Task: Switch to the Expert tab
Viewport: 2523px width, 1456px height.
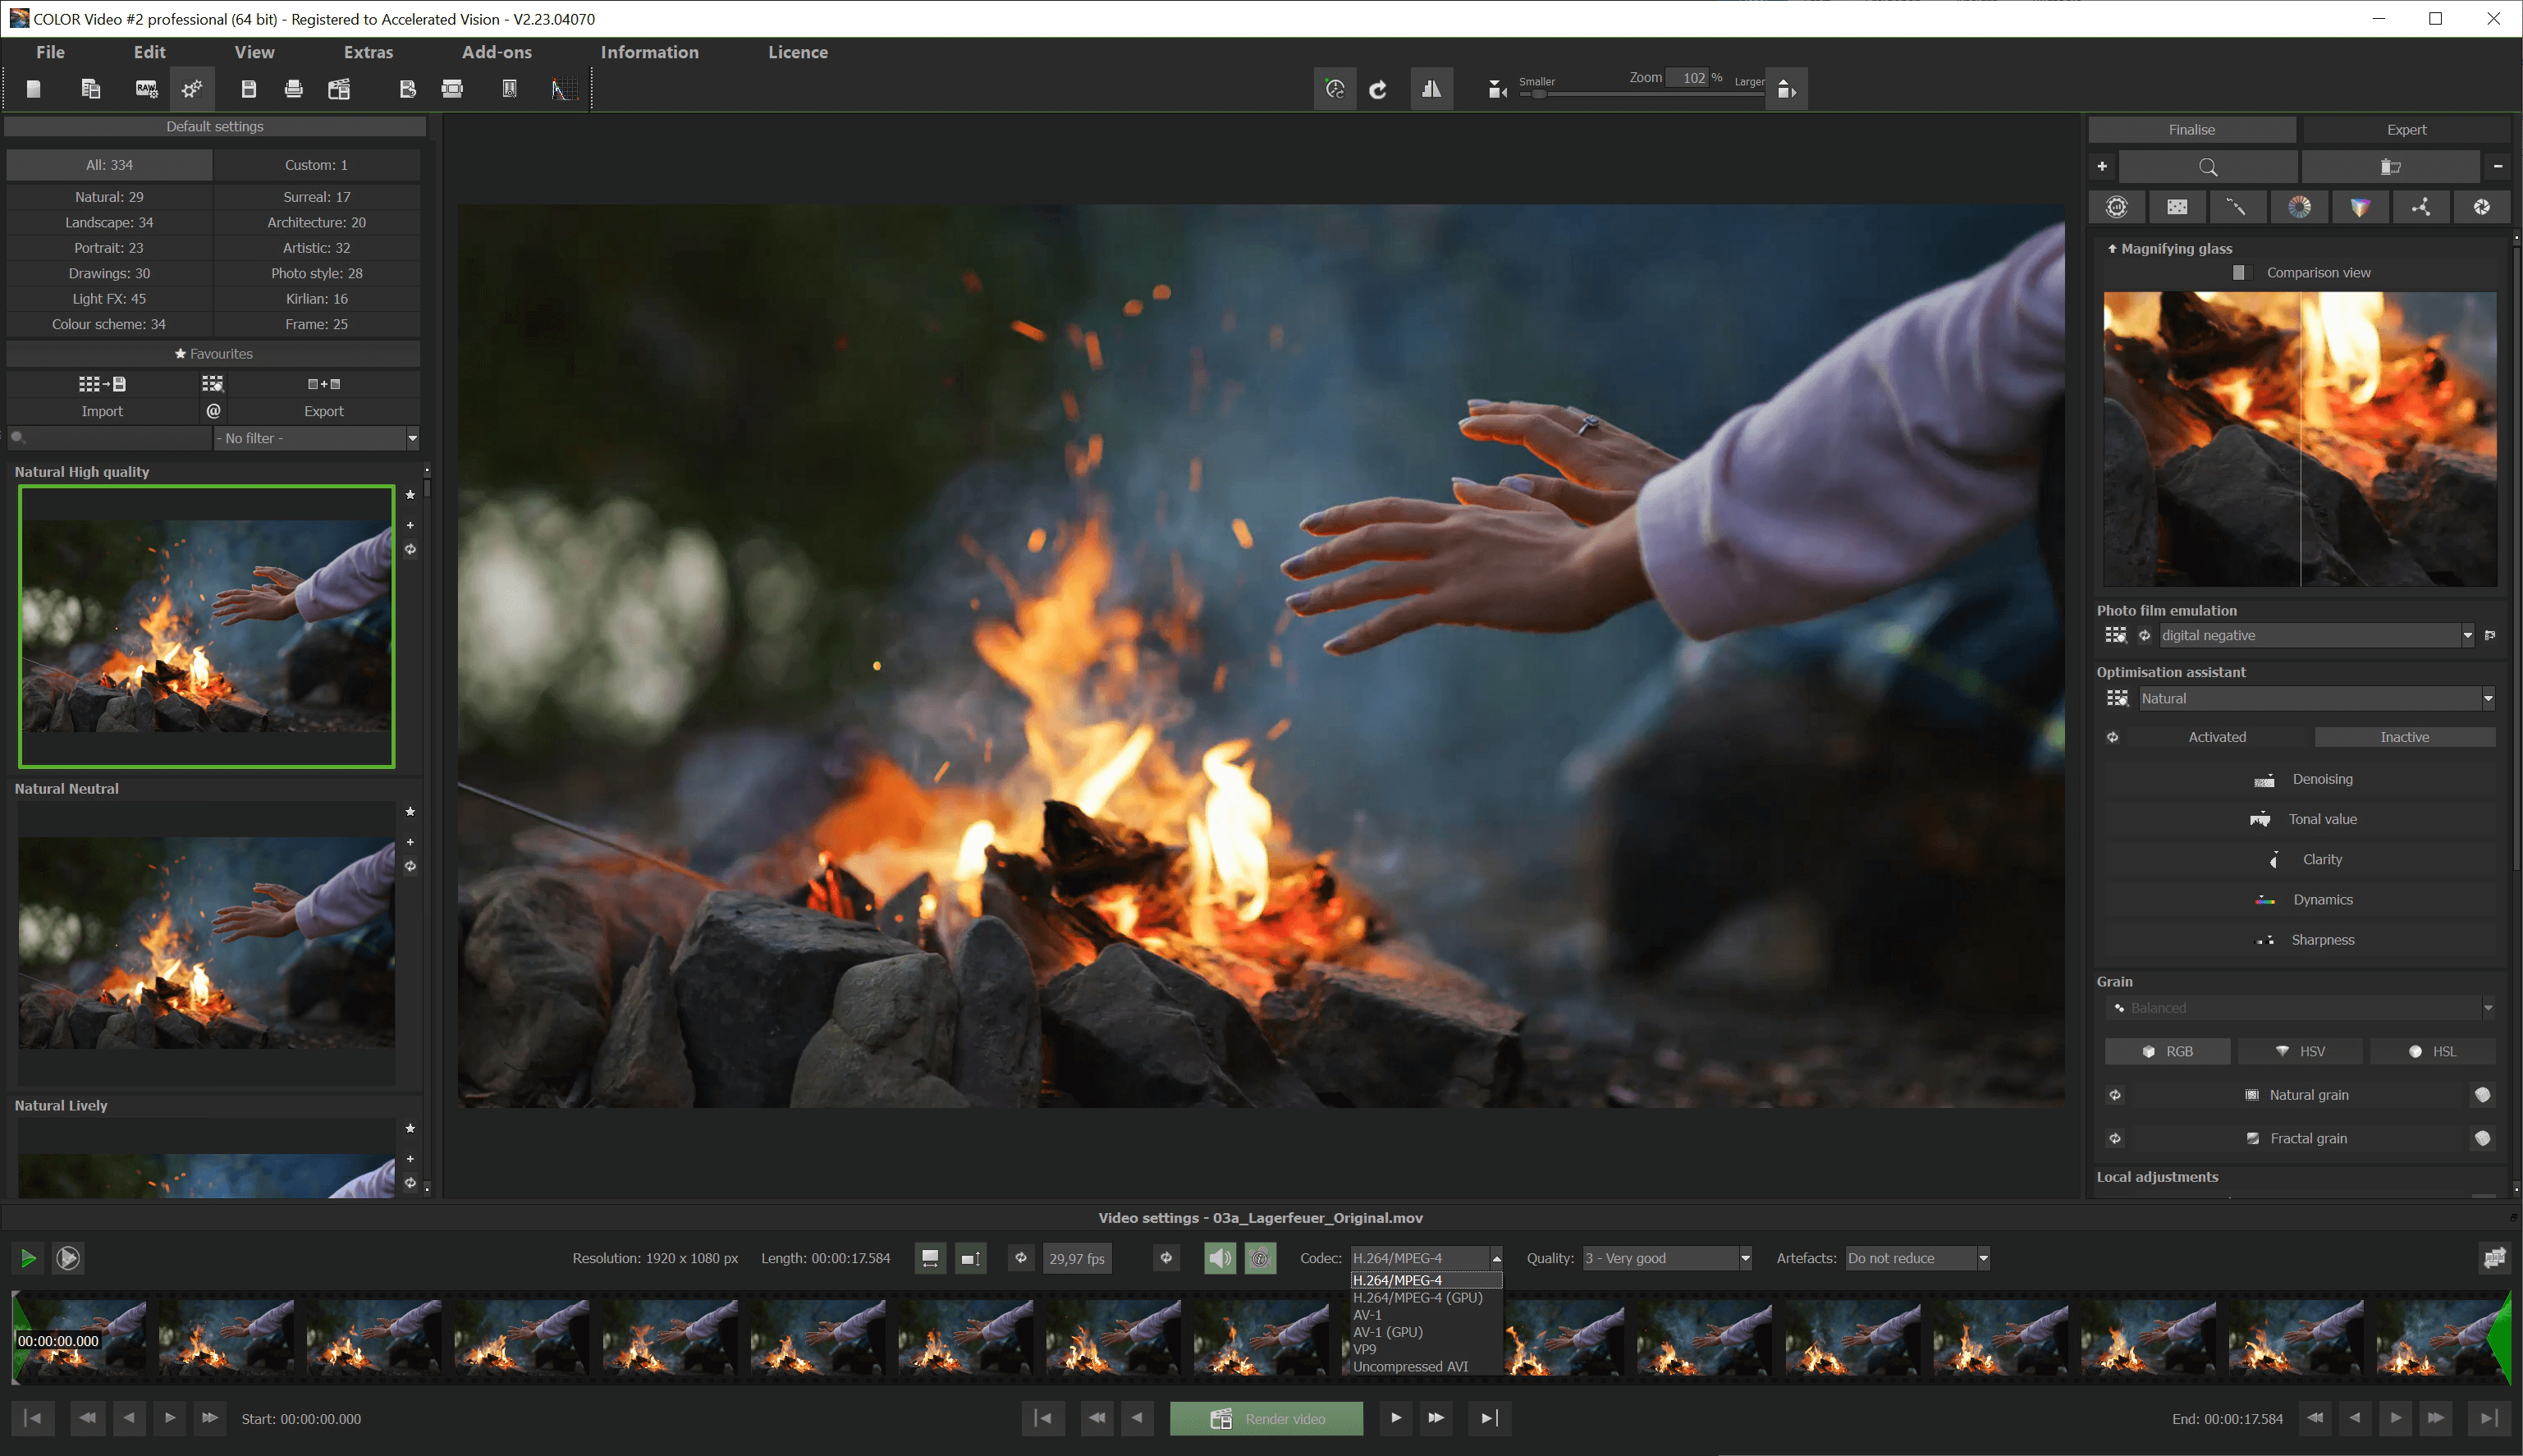Action: pos(2405,129)
